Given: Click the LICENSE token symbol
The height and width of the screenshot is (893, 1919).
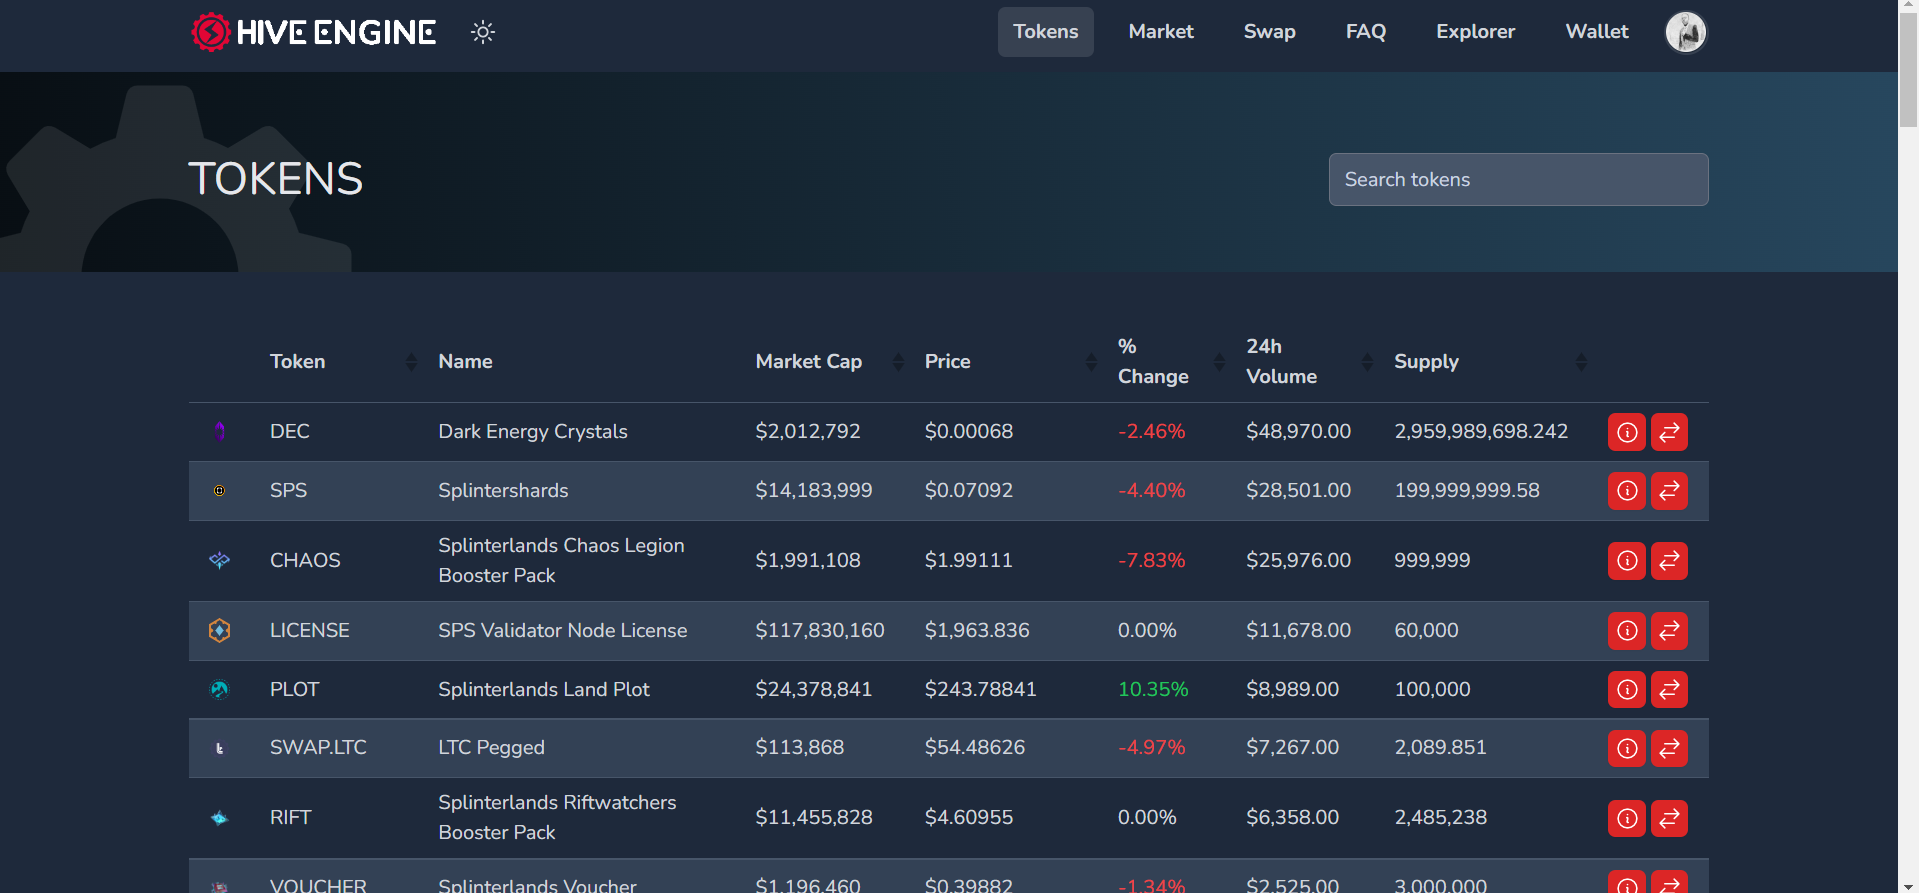Looking at the screenshot, I should click(310, 631).
